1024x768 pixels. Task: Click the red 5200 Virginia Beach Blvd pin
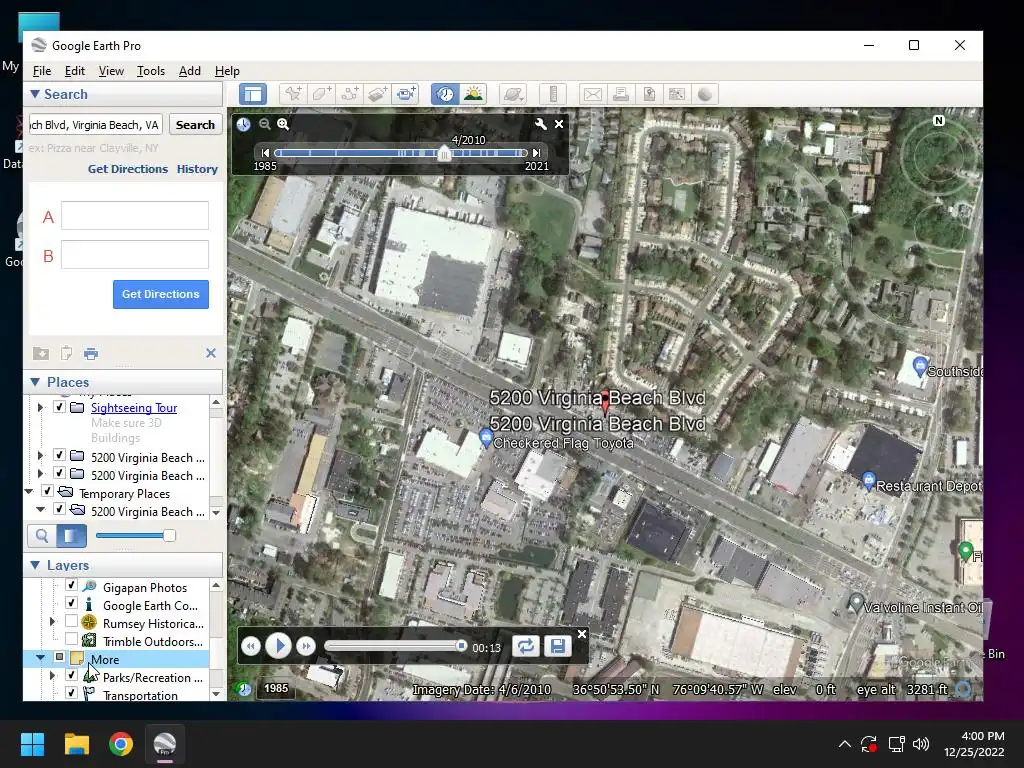[605, 404]
